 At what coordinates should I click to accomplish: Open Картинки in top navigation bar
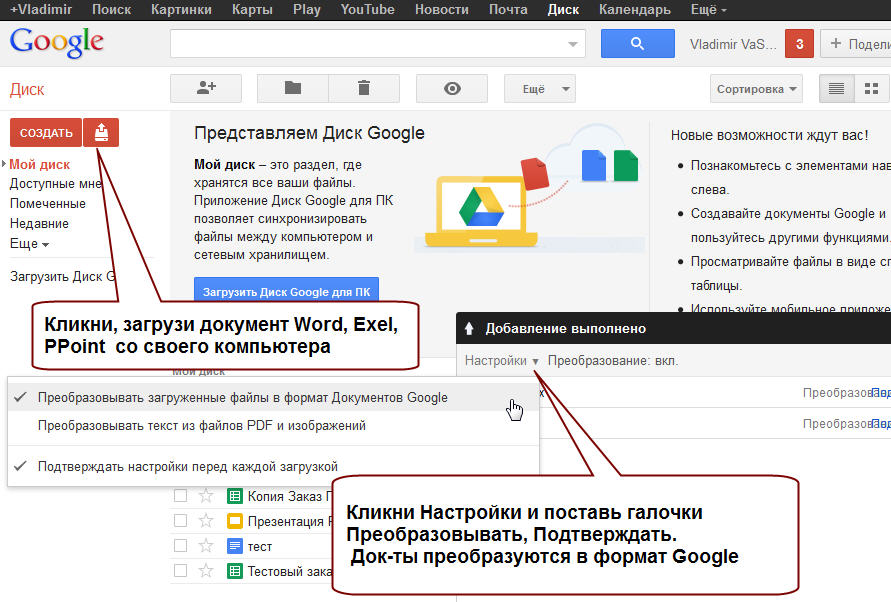point(181,10)
